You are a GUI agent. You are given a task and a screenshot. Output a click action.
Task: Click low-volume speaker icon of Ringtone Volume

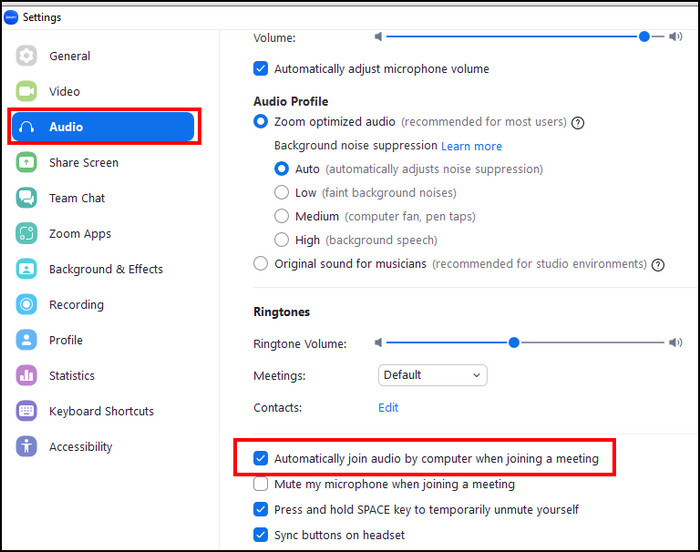(379, 343)
